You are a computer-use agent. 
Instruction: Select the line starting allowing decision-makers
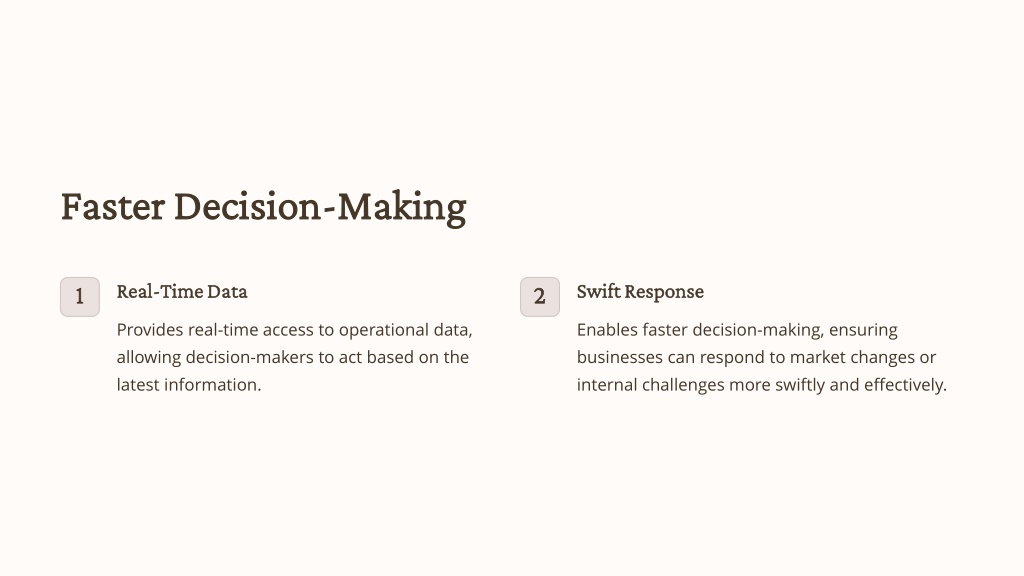[x=293, y=357]
